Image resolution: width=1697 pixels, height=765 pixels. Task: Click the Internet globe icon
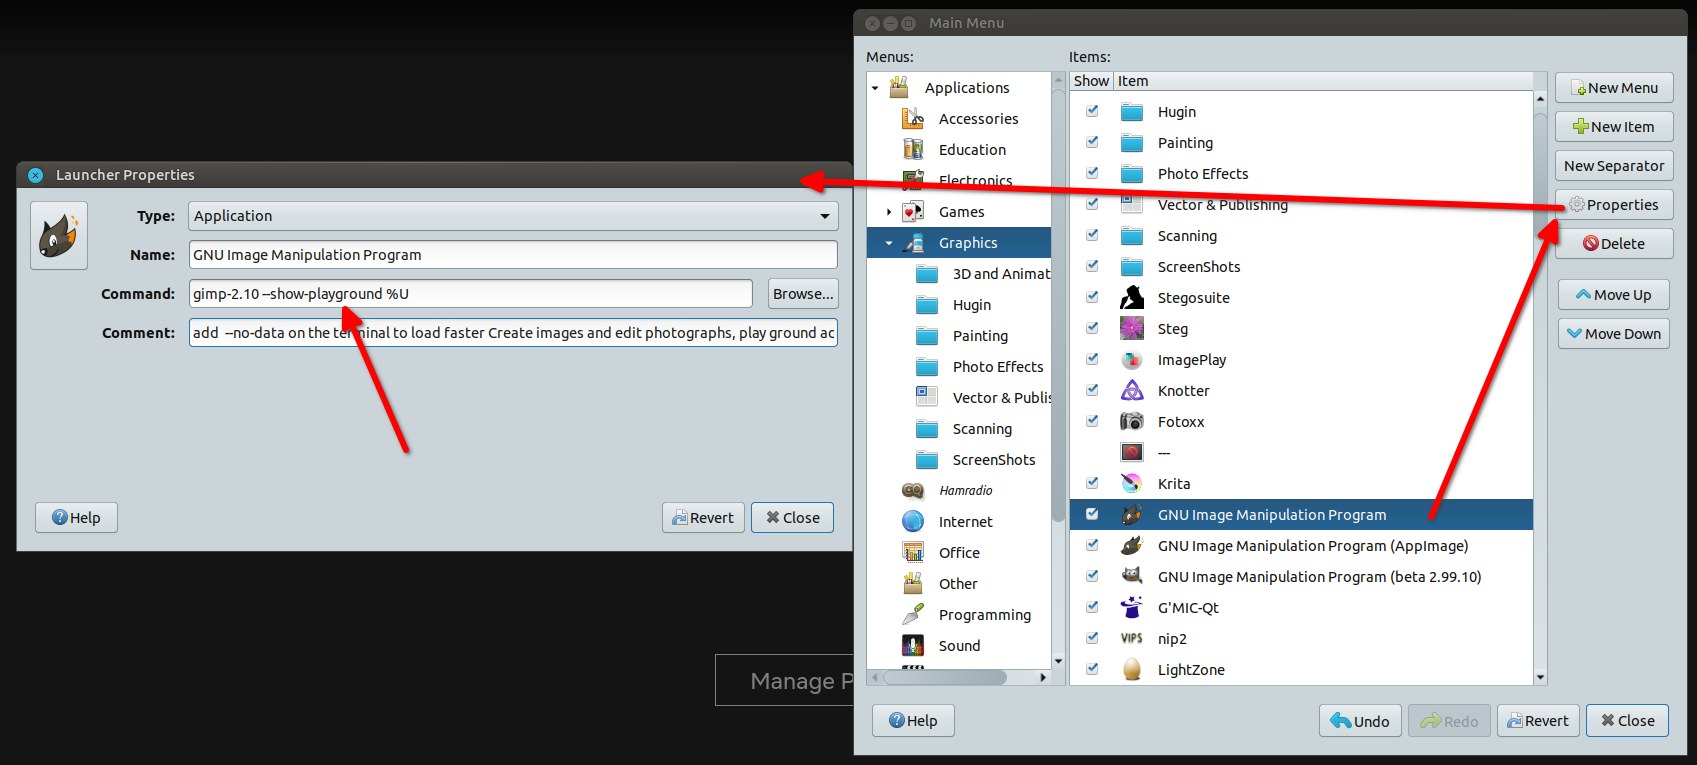(913, 522)
